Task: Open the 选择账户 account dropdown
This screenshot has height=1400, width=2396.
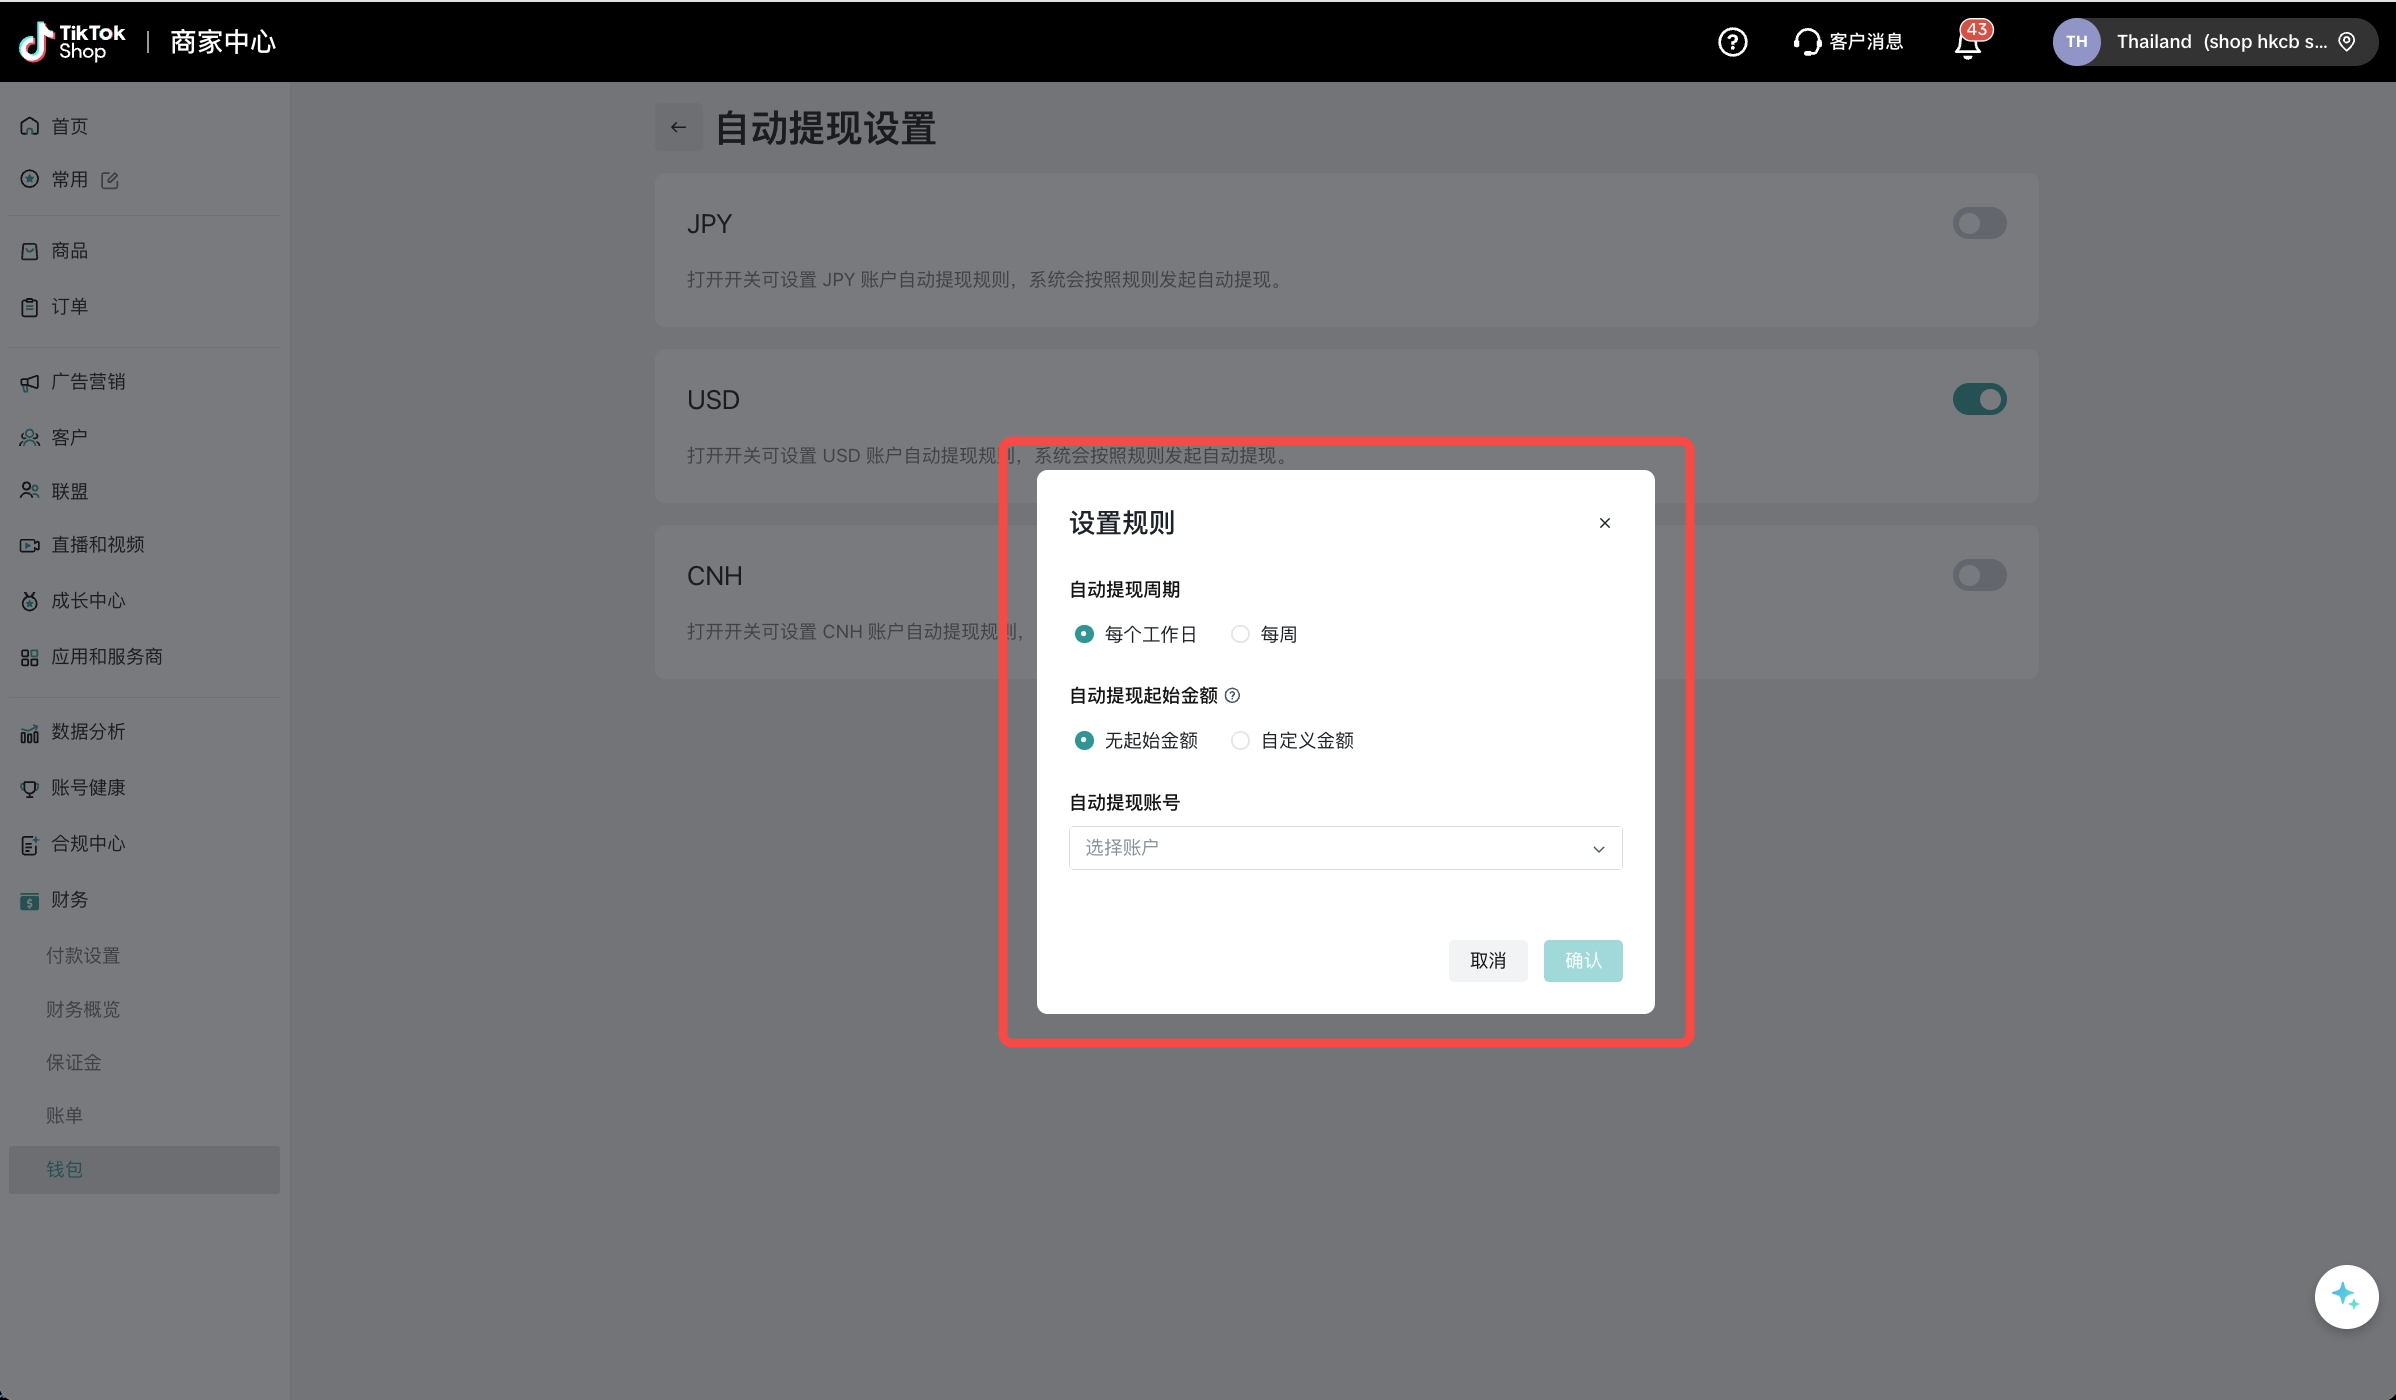Action: pyautogui.click(x=1345, y=848)
